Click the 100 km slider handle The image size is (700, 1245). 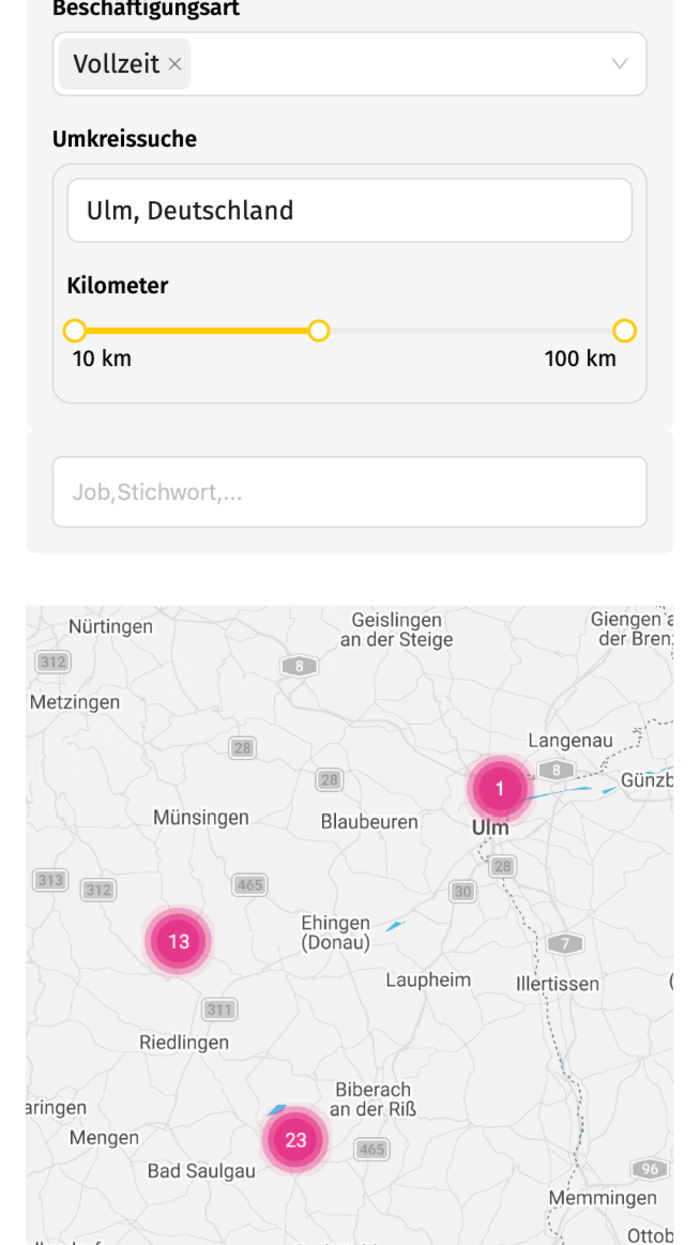tap(624, 331)
